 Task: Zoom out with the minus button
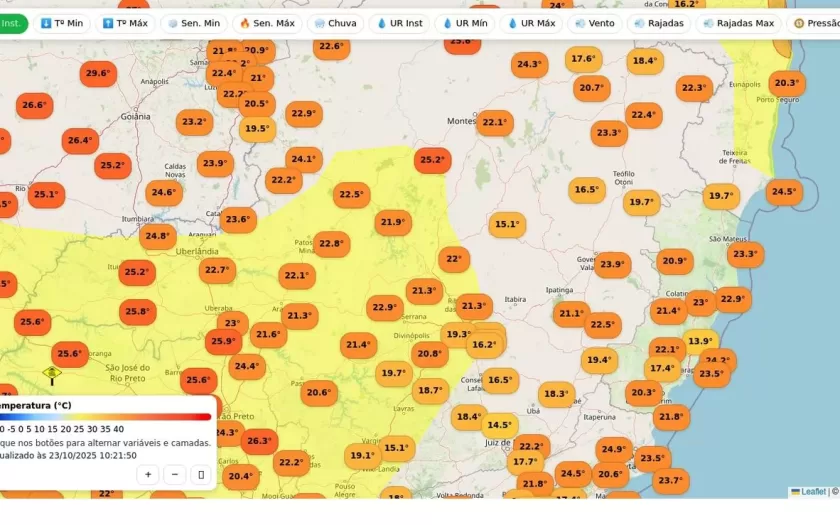pos(175,474)
